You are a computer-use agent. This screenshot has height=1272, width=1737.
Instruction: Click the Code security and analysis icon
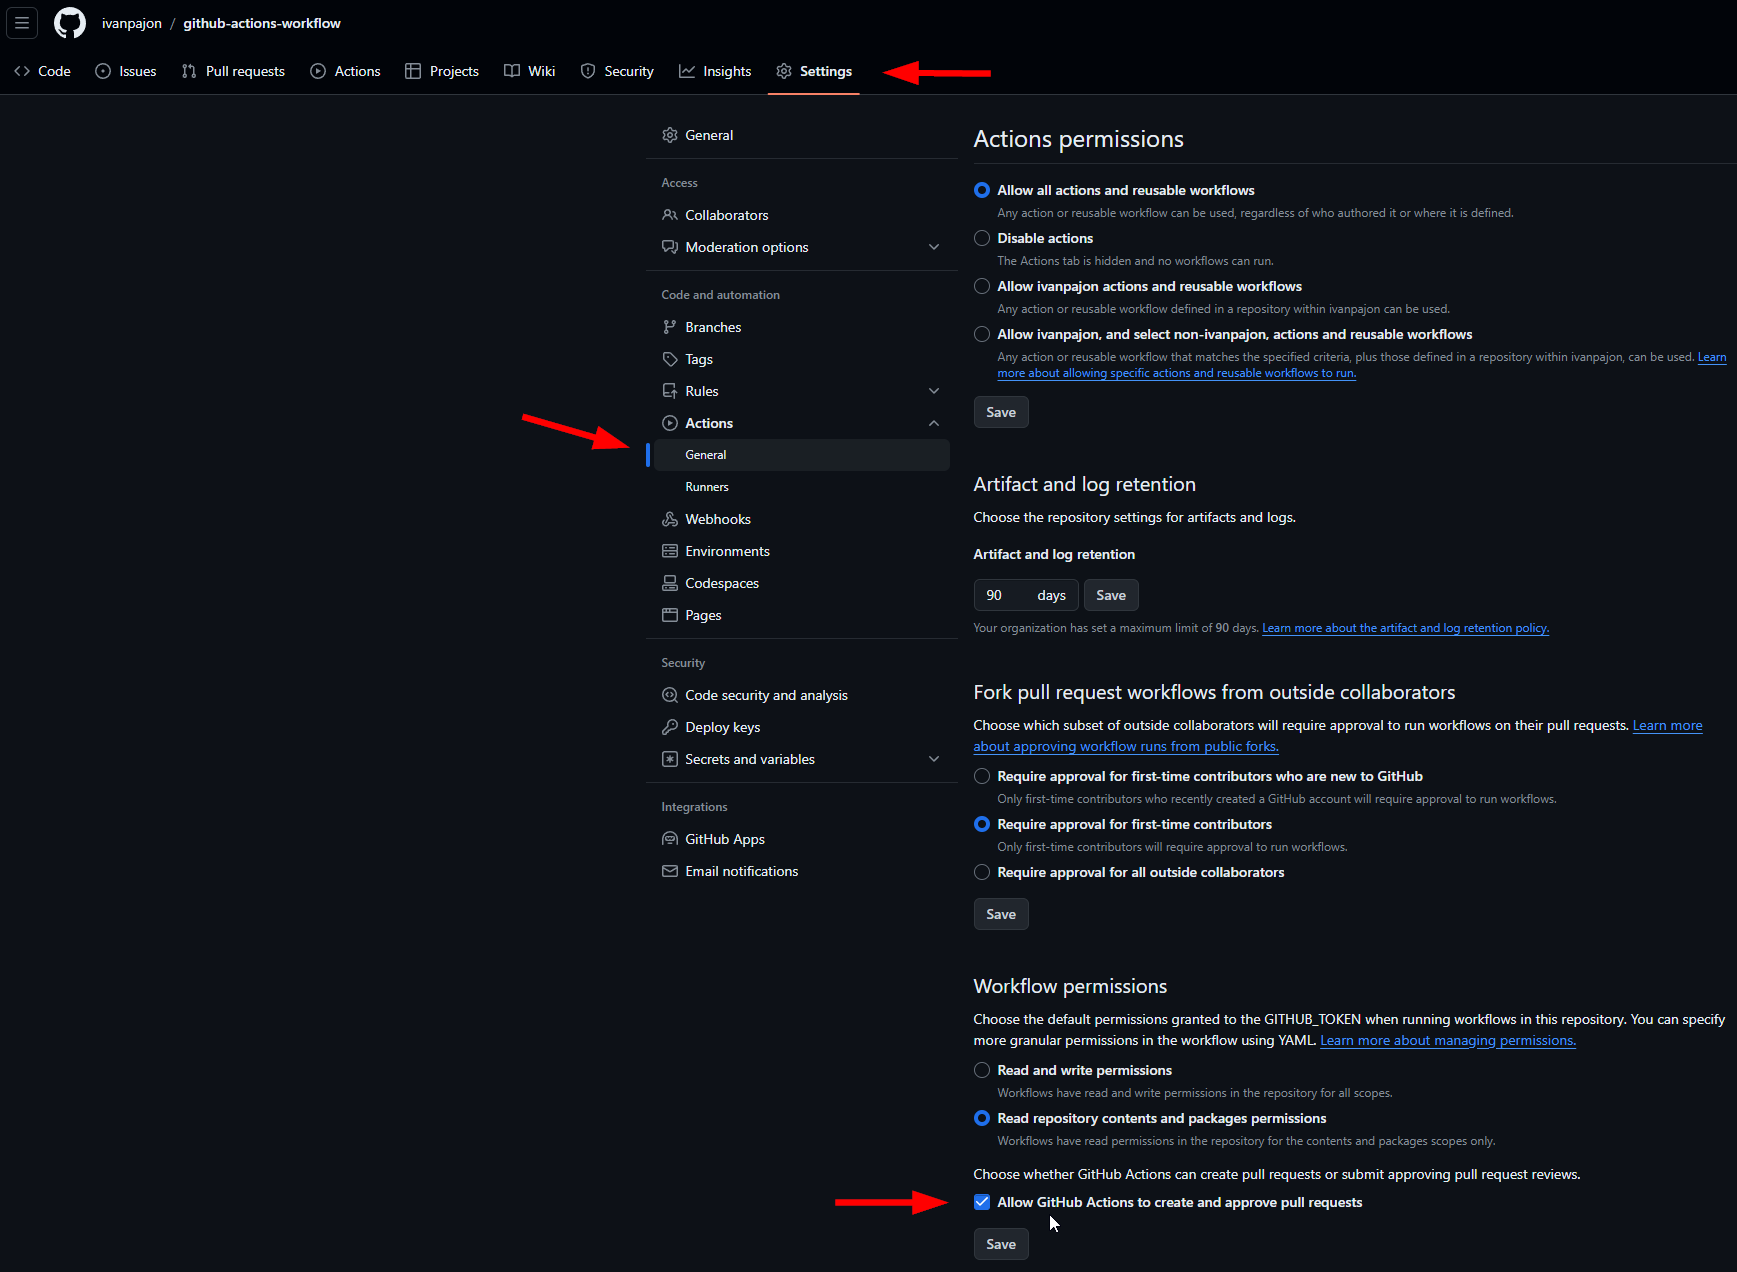tap(670, 695)
